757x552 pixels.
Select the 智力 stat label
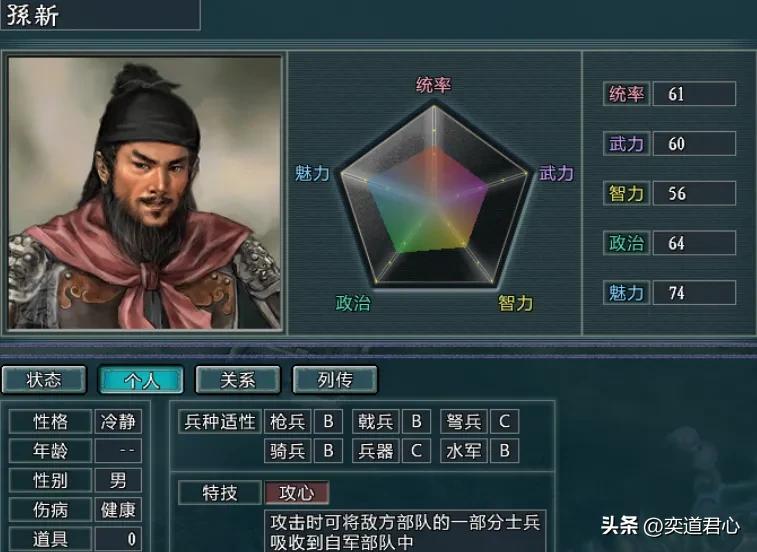coord(627,193)
